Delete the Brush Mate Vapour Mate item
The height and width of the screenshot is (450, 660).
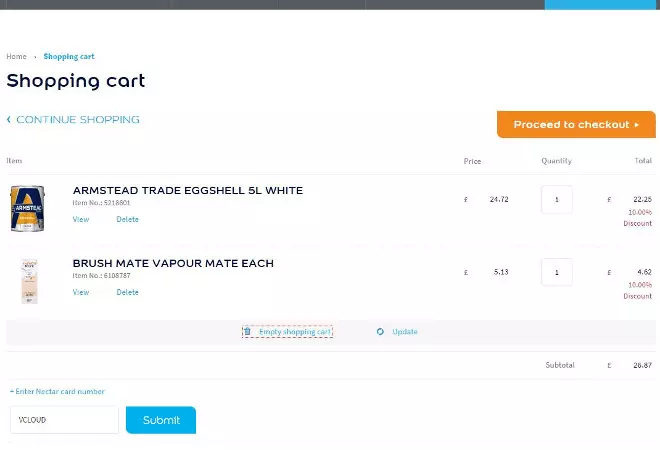point(127,292)
